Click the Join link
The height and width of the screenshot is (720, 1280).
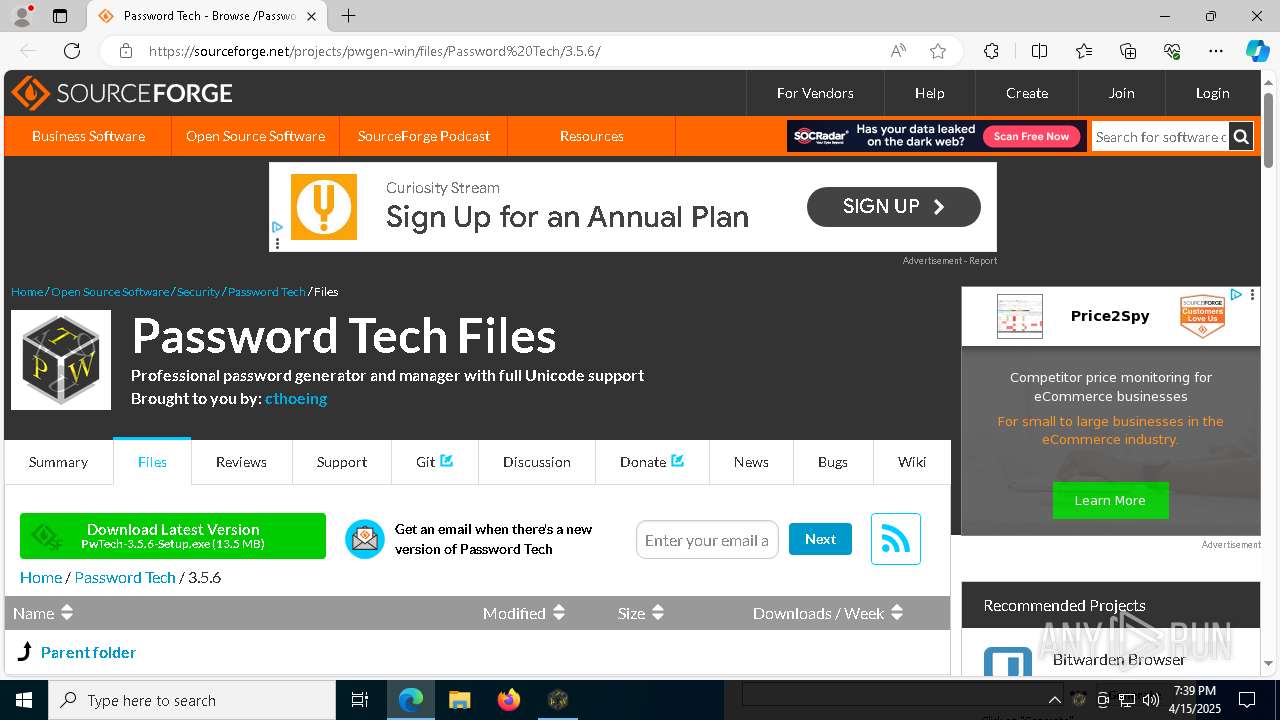click(x=1121, y=93)
